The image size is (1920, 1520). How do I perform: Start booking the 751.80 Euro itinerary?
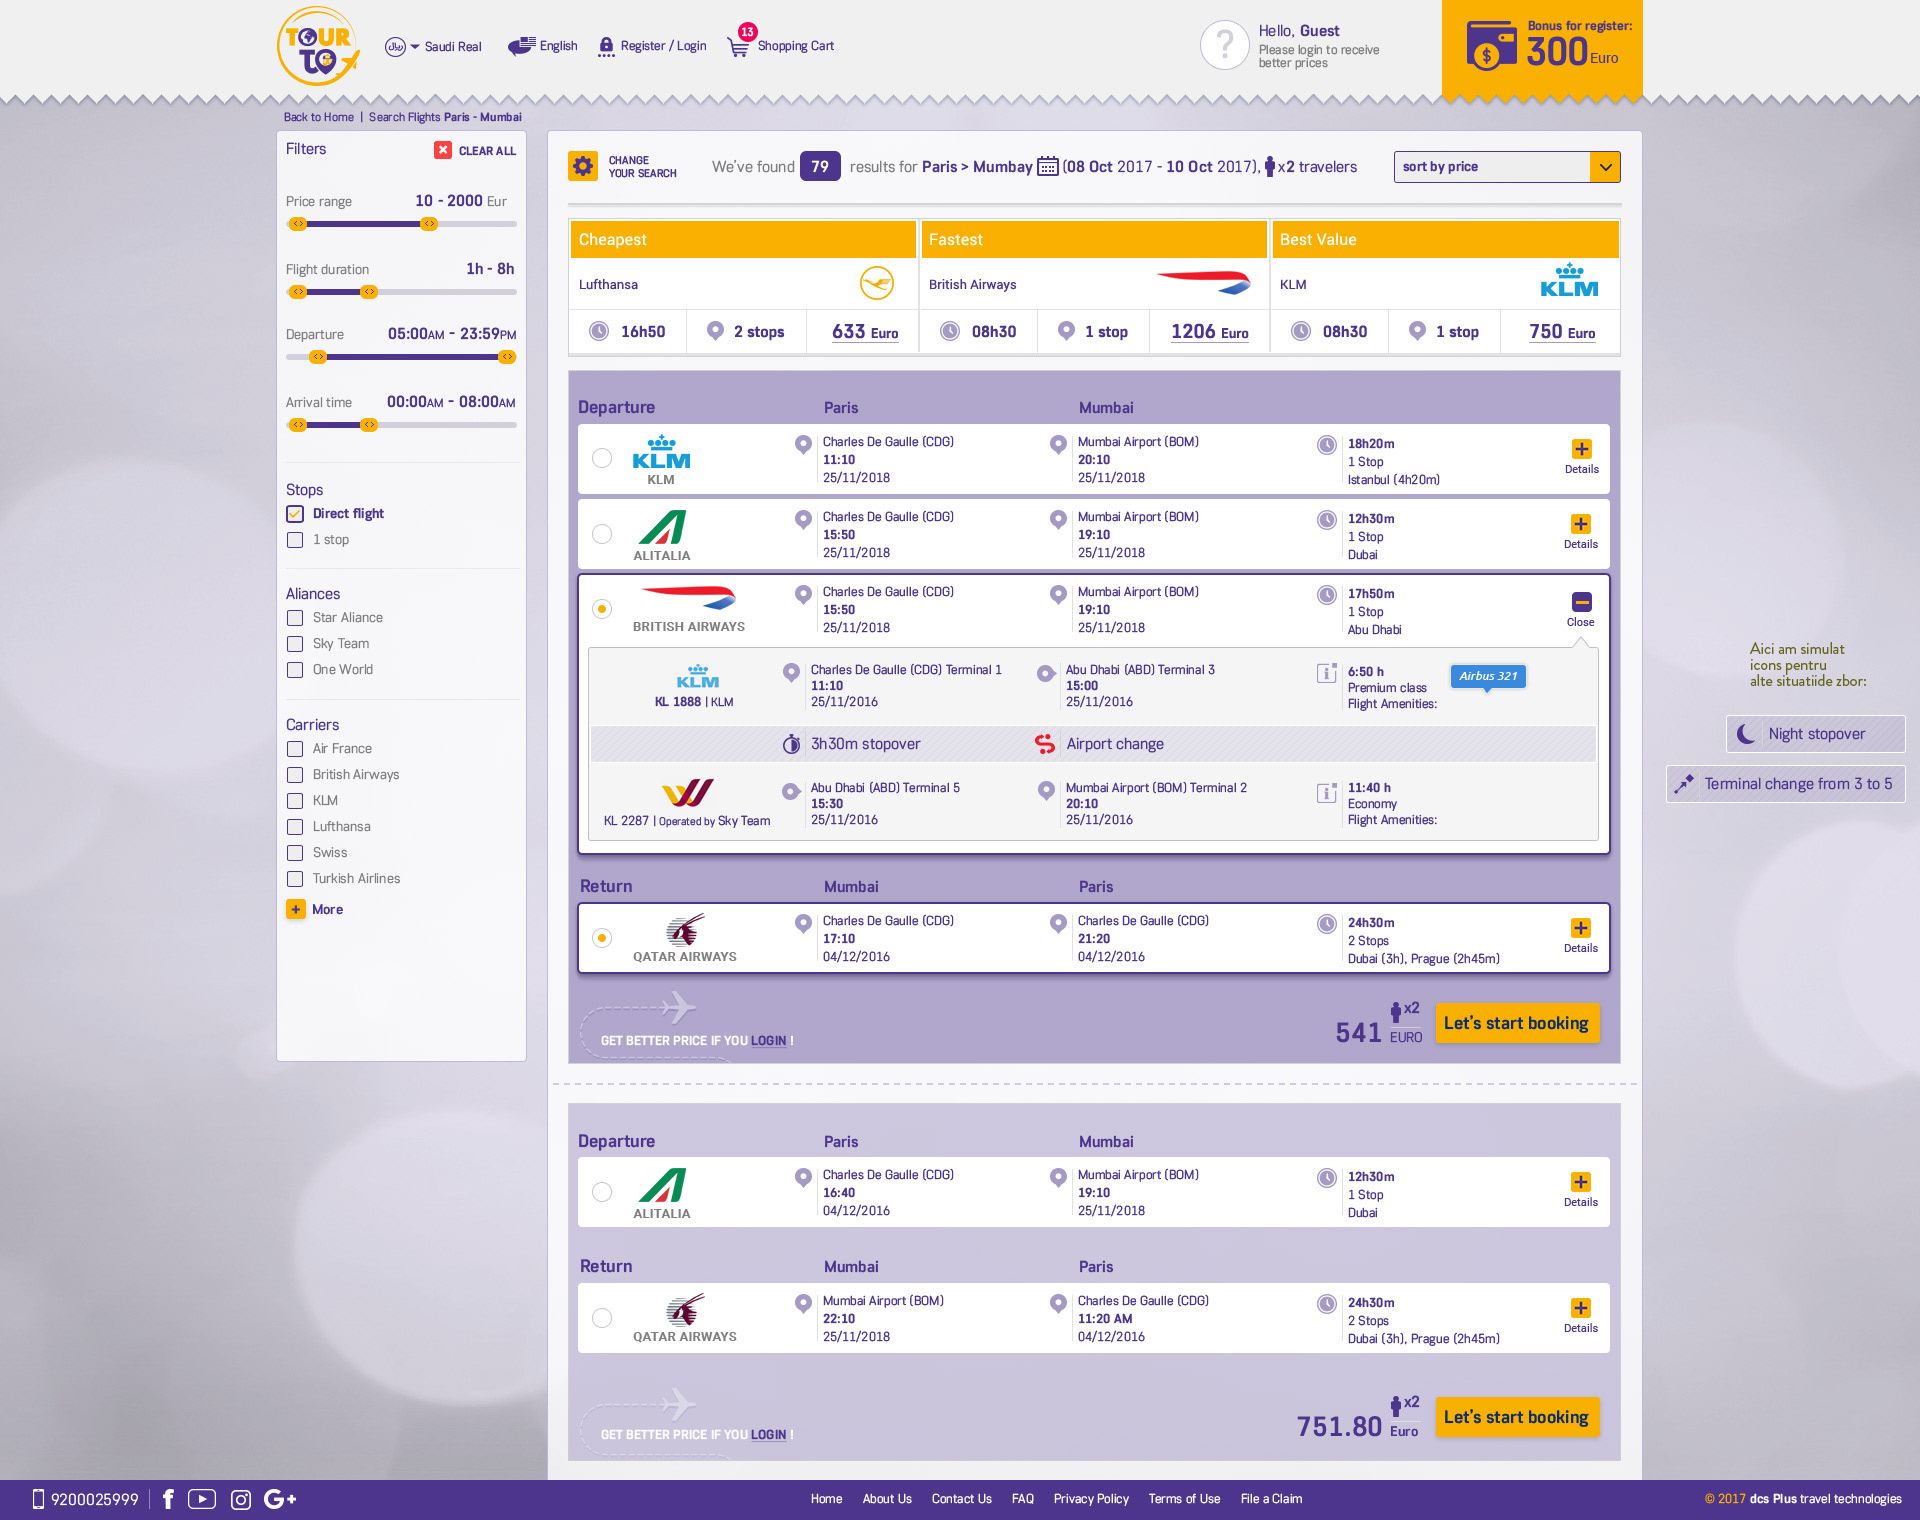click(x=1517, y=1417)
